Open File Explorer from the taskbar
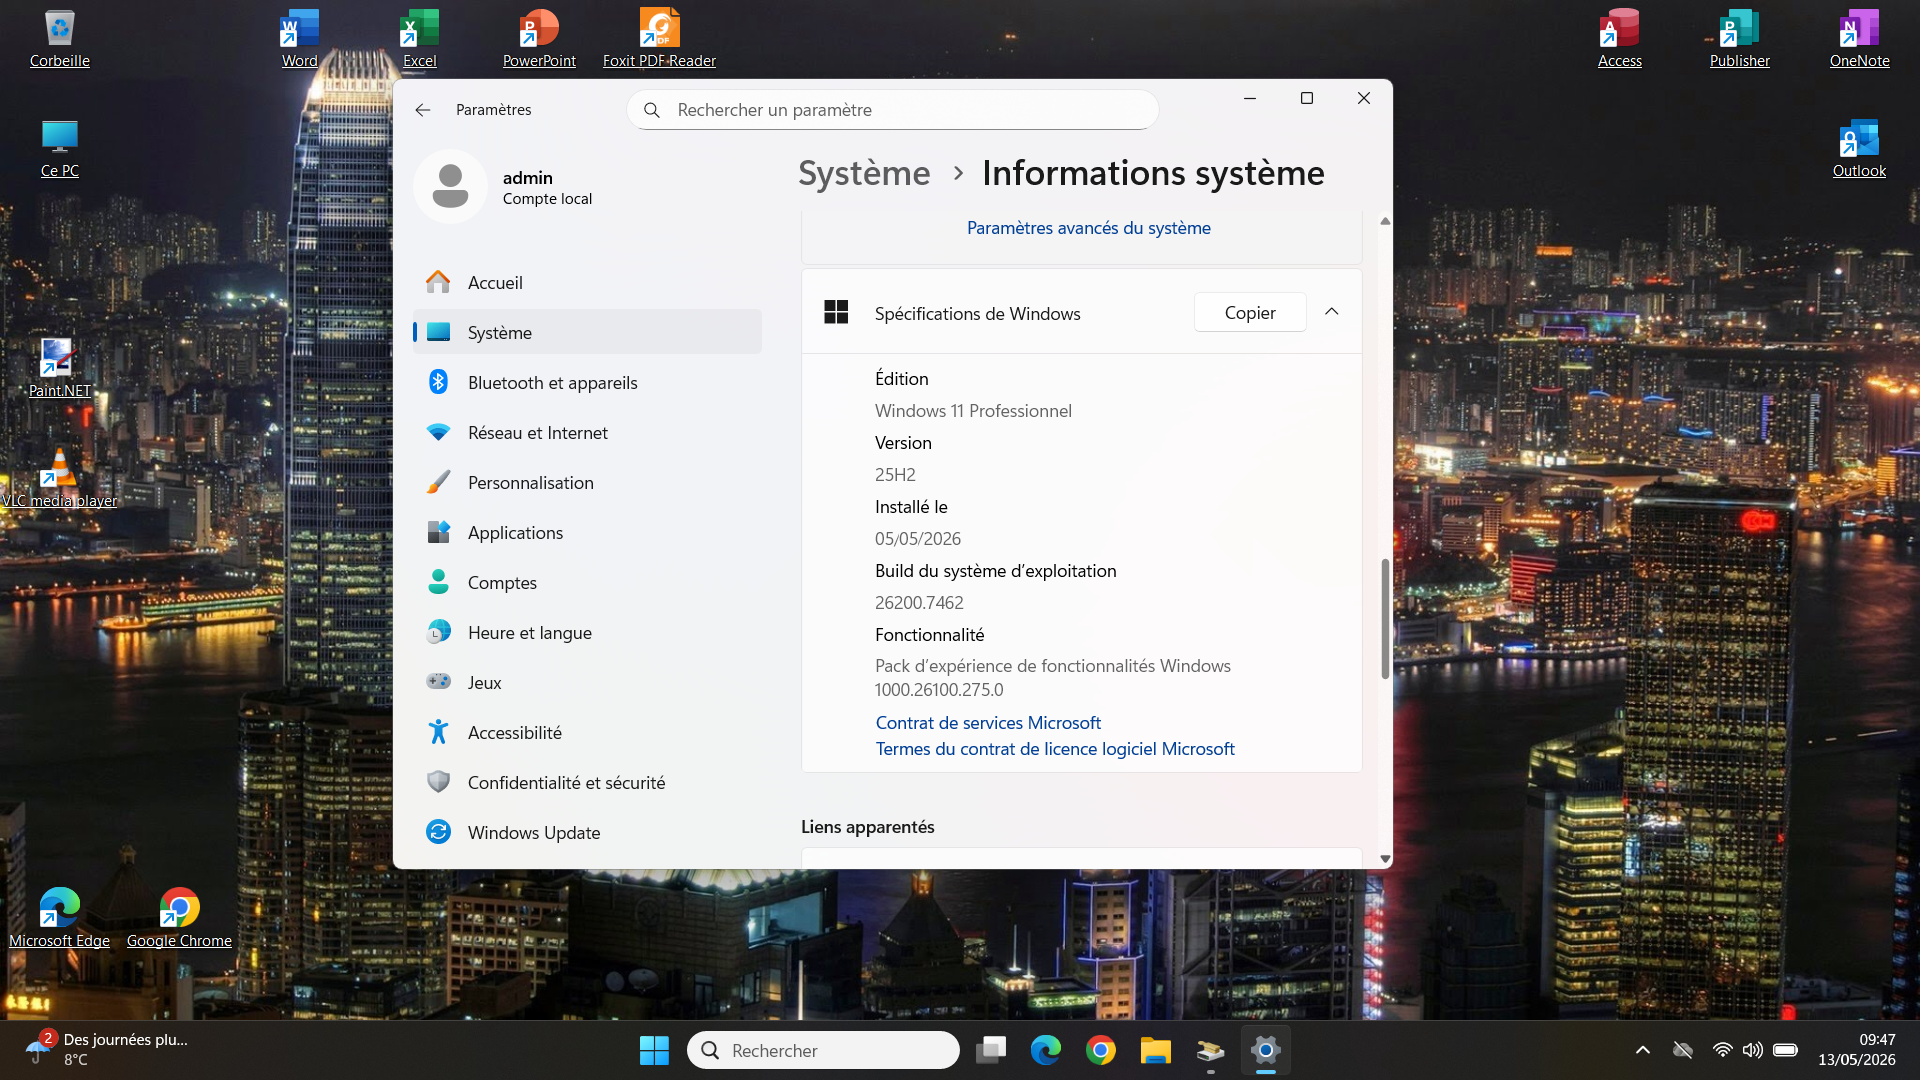The height and width of the screenshot is (1080, 1920). [1155, 1050]
